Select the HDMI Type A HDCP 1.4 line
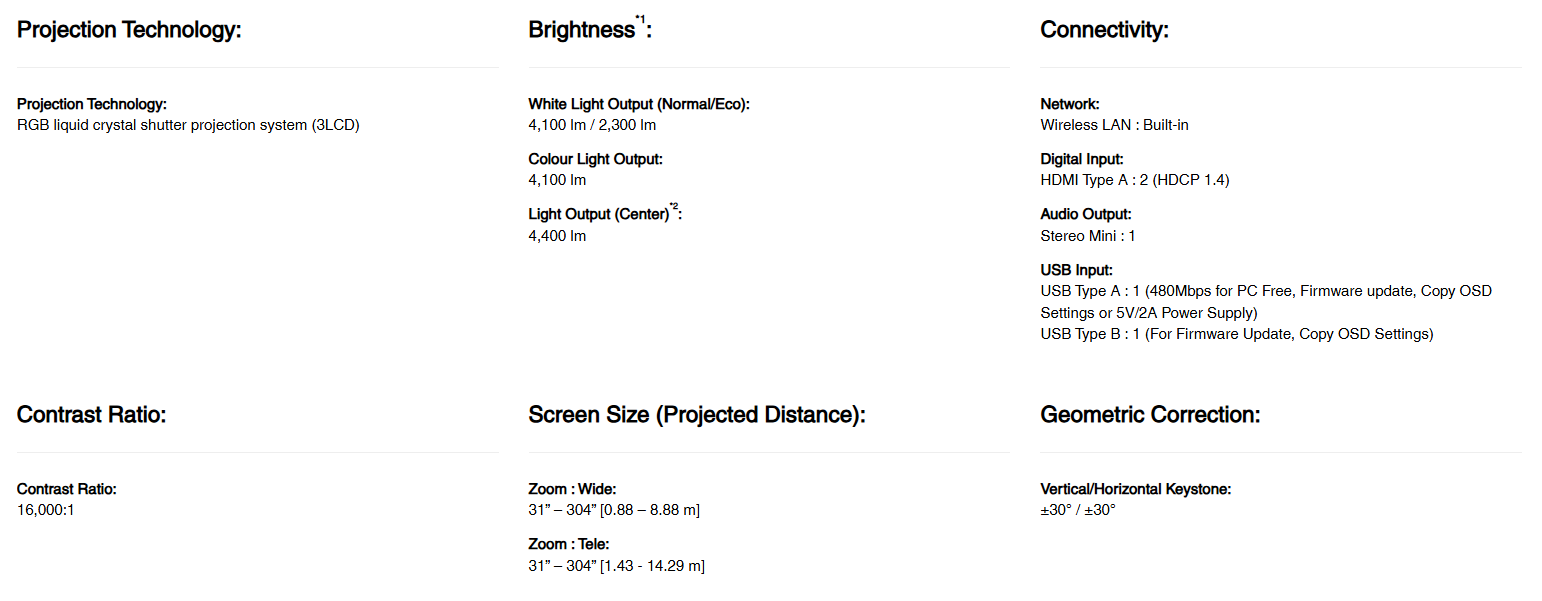Viewport: 1542px width, 601px height. tap(1134, 180)
